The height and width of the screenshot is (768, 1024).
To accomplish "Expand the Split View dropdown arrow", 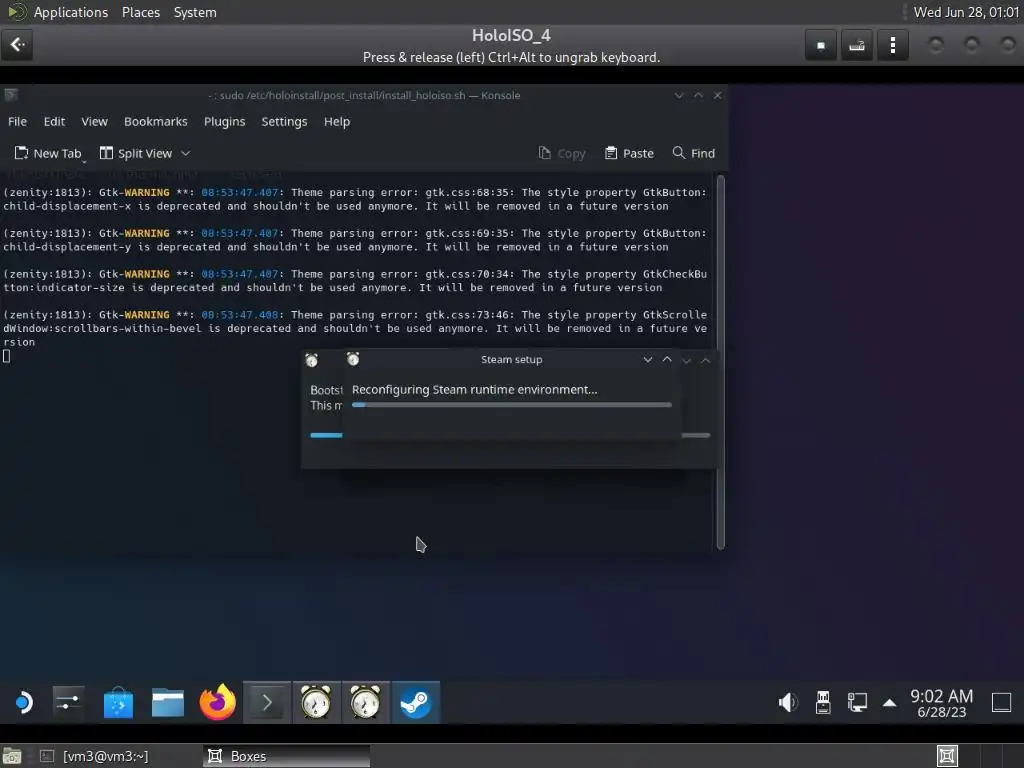I will pyautogui.click(x=185, y=153).
